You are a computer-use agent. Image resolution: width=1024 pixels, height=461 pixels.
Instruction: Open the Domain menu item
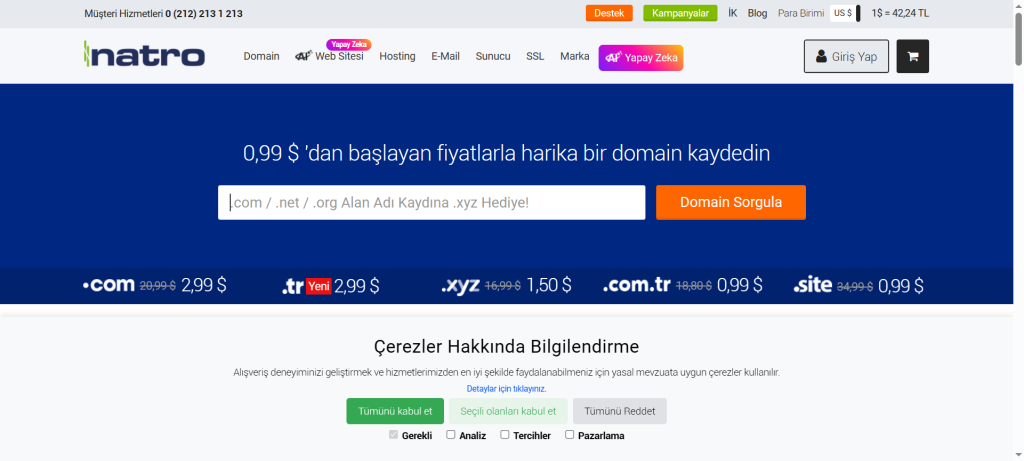tap(261, 56)
